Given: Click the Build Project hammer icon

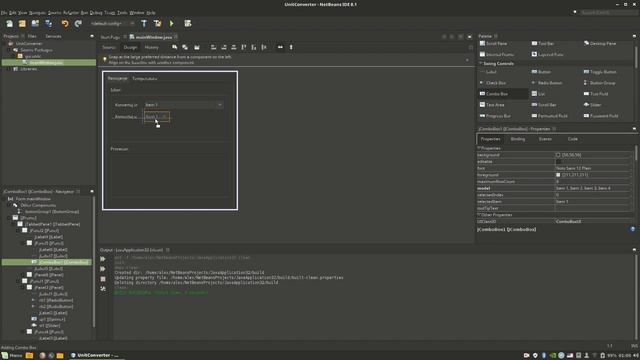Looking at the screenshot, I should [x=144, y=24].
